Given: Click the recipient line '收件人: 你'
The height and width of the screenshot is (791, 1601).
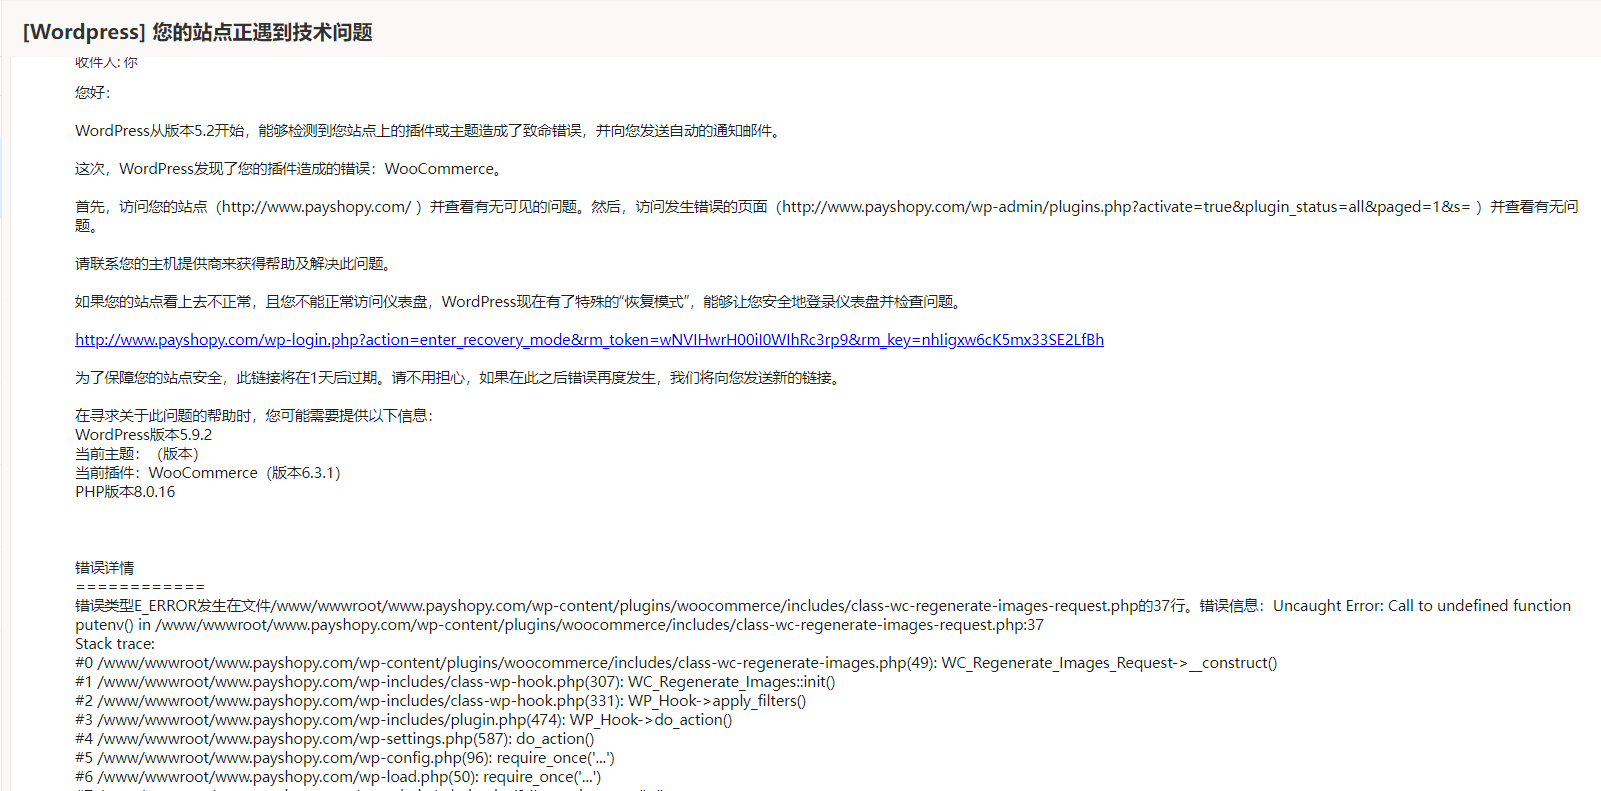Looking at the screenshot, I should pos(106,62).
